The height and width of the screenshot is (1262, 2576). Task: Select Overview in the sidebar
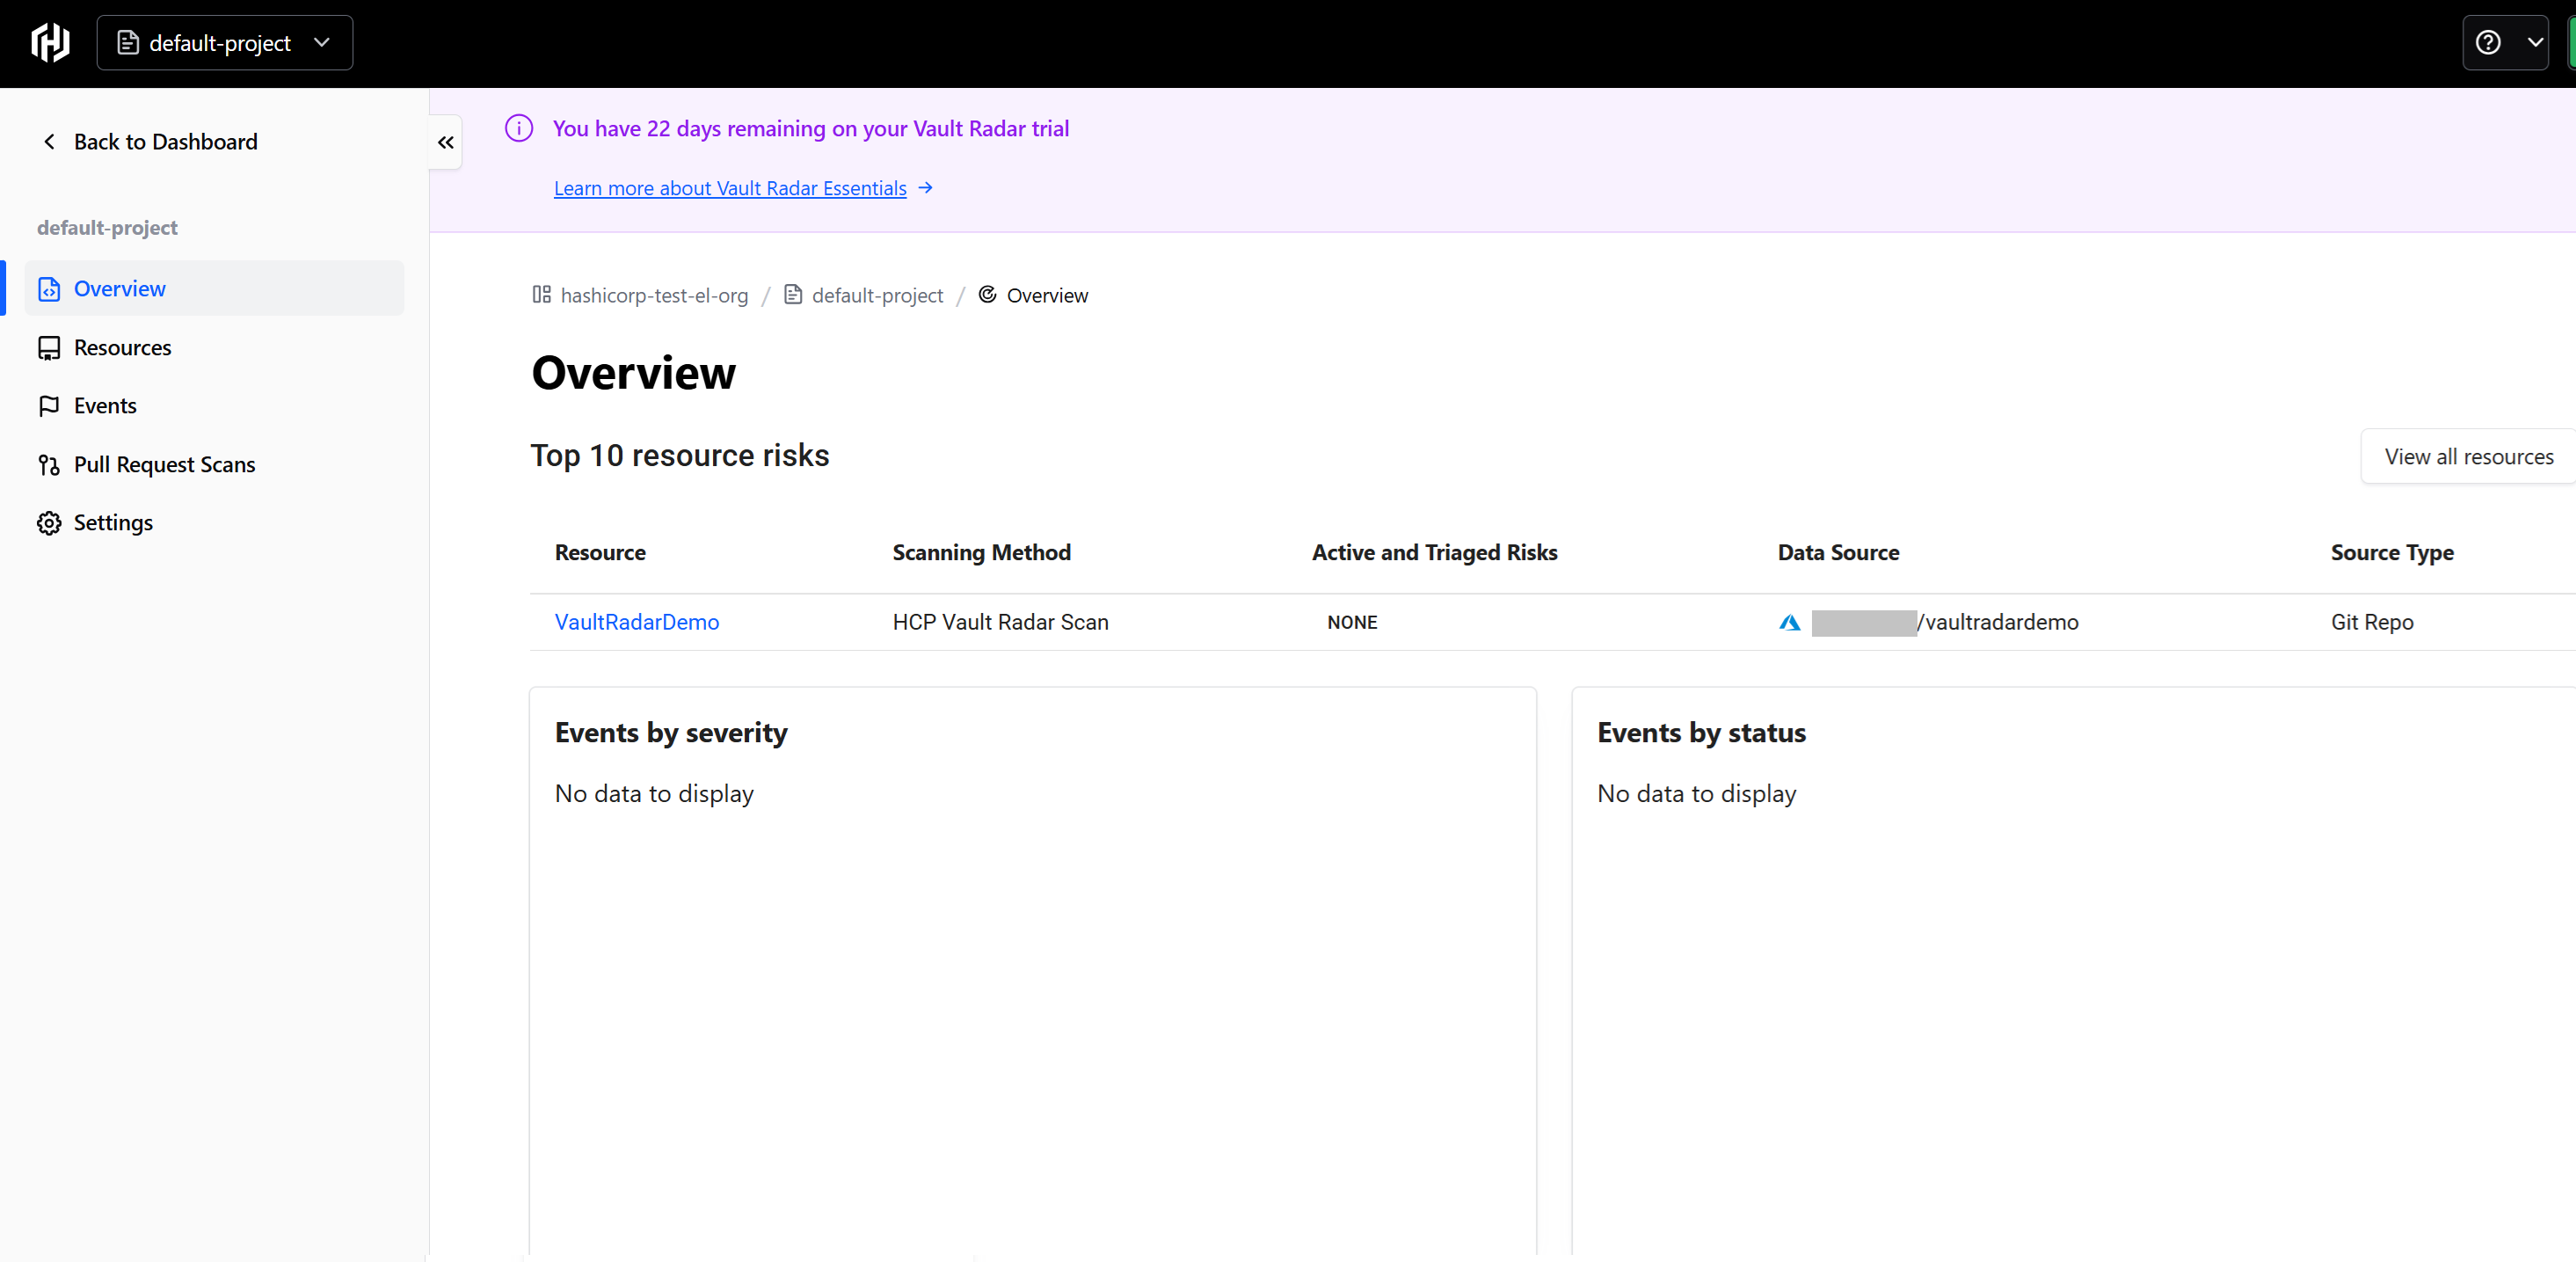tap(119, 289)
